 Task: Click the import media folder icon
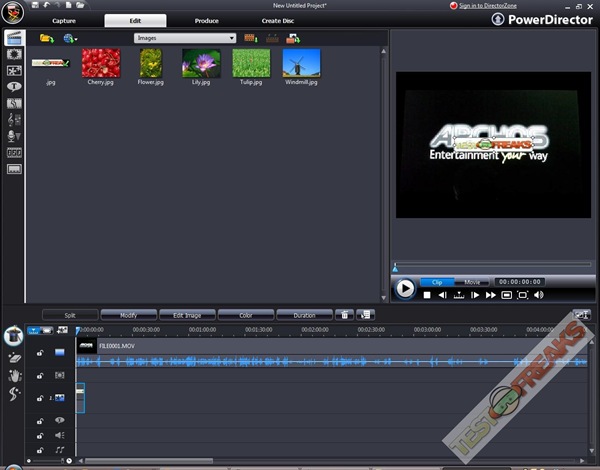point(46,38)
